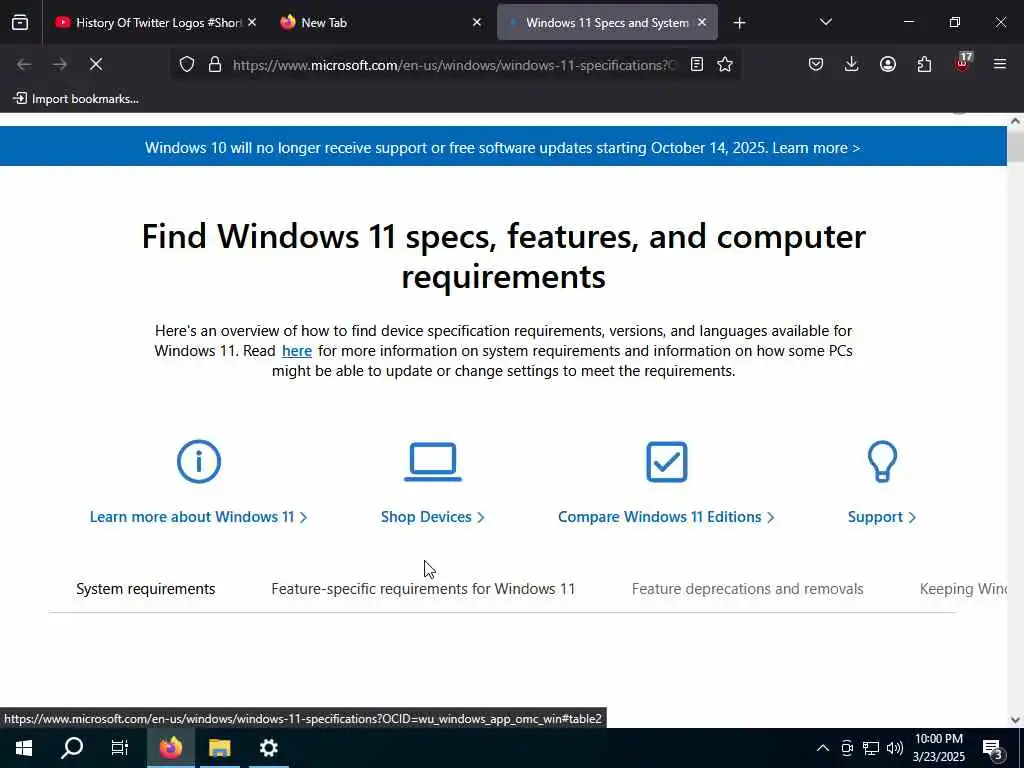1024x768 pixels.
Task: Stop loading the page
Action: (x=96, y=65)
